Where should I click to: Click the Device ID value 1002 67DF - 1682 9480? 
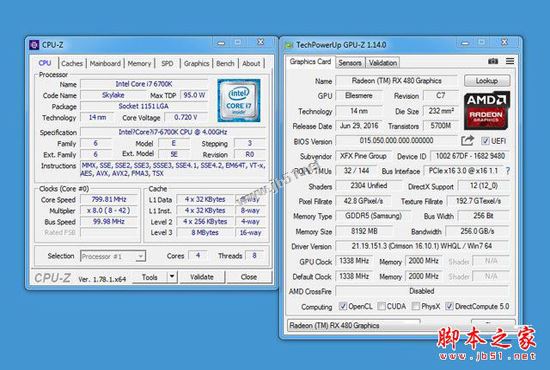[x=470, y=156]
